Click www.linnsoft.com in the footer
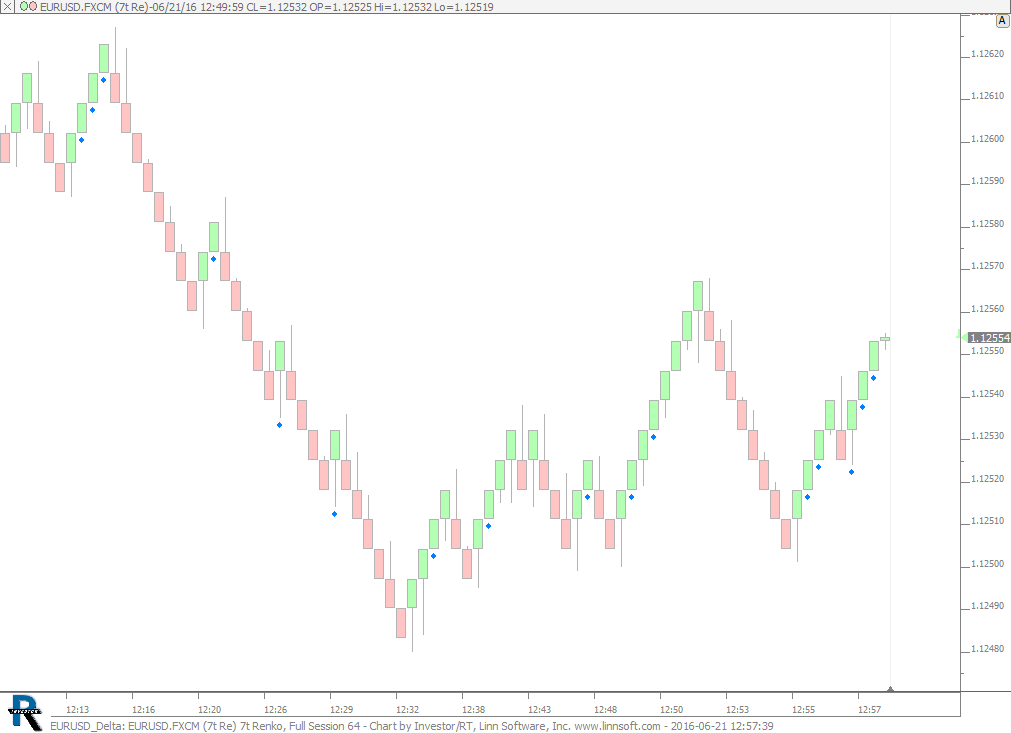 617,726
